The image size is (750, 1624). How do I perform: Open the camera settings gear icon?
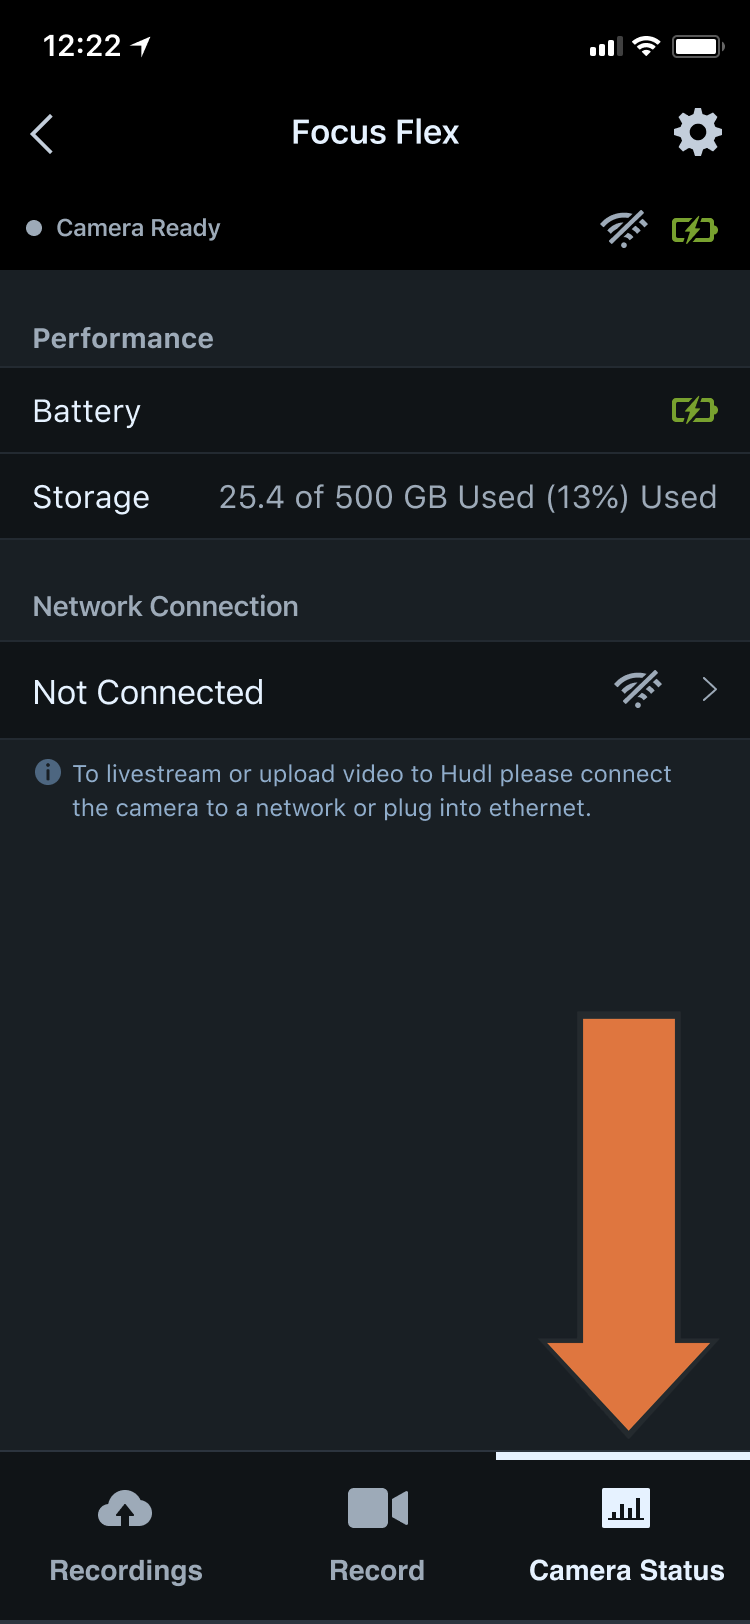[x=697, y=131]
